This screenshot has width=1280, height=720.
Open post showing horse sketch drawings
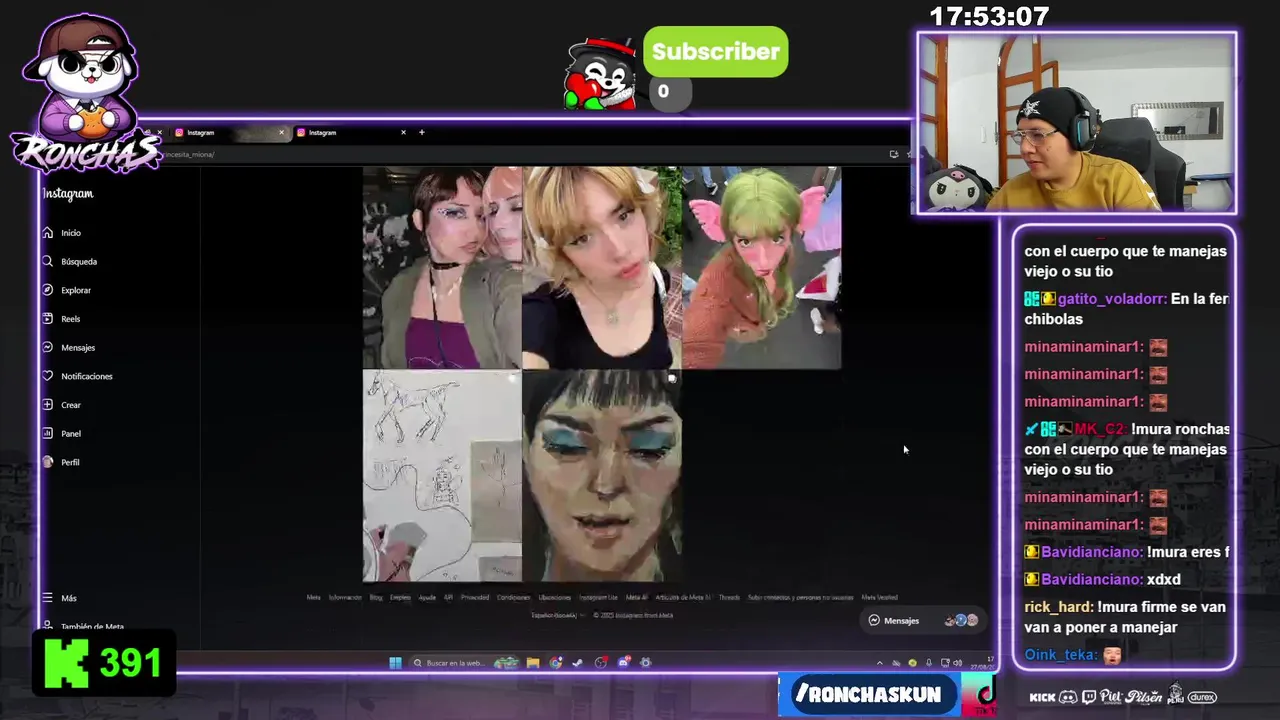click(441, 475)
